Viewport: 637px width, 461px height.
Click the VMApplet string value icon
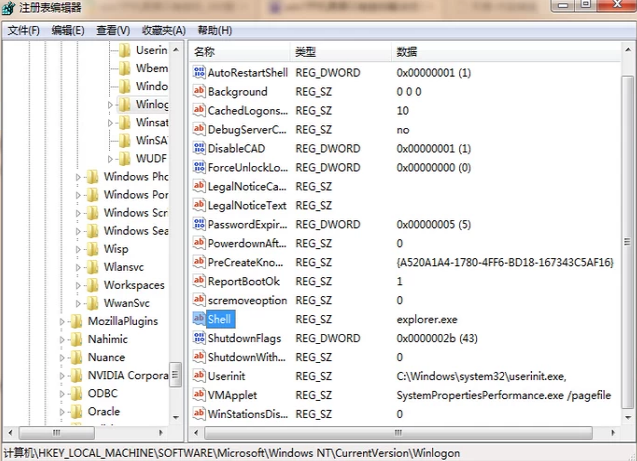point(198,396)
